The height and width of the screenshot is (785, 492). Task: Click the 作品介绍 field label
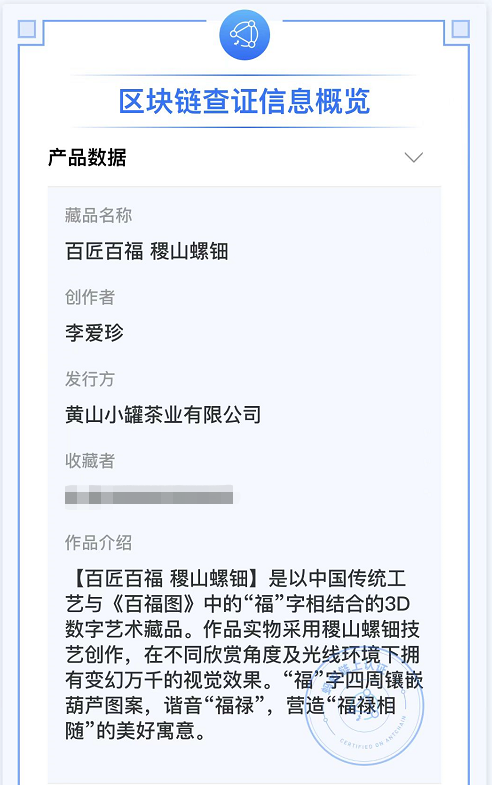coord(99,542)
